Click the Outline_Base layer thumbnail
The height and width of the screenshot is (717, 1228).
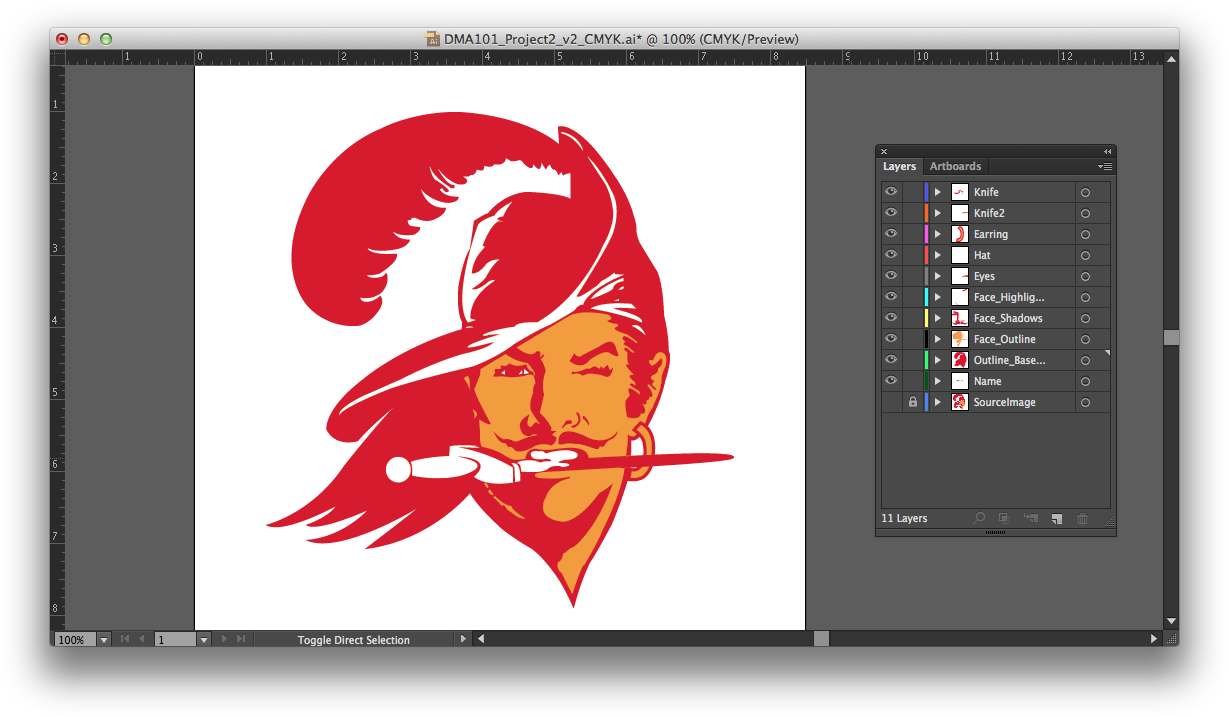click(x=959, y=360)
